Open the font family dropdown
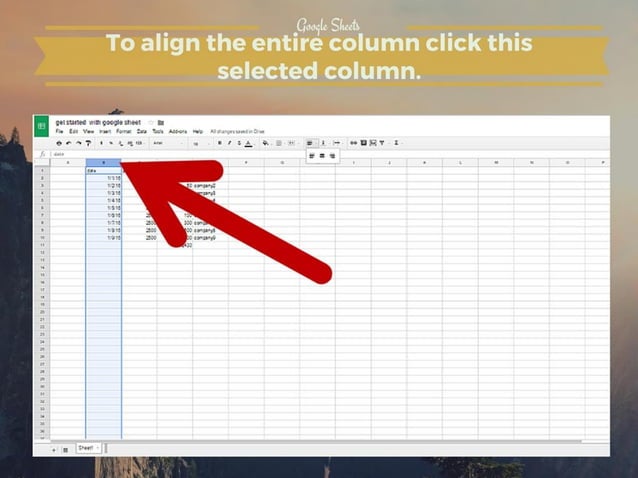This screenshot has height=478, width=638. tap(168, 143)
